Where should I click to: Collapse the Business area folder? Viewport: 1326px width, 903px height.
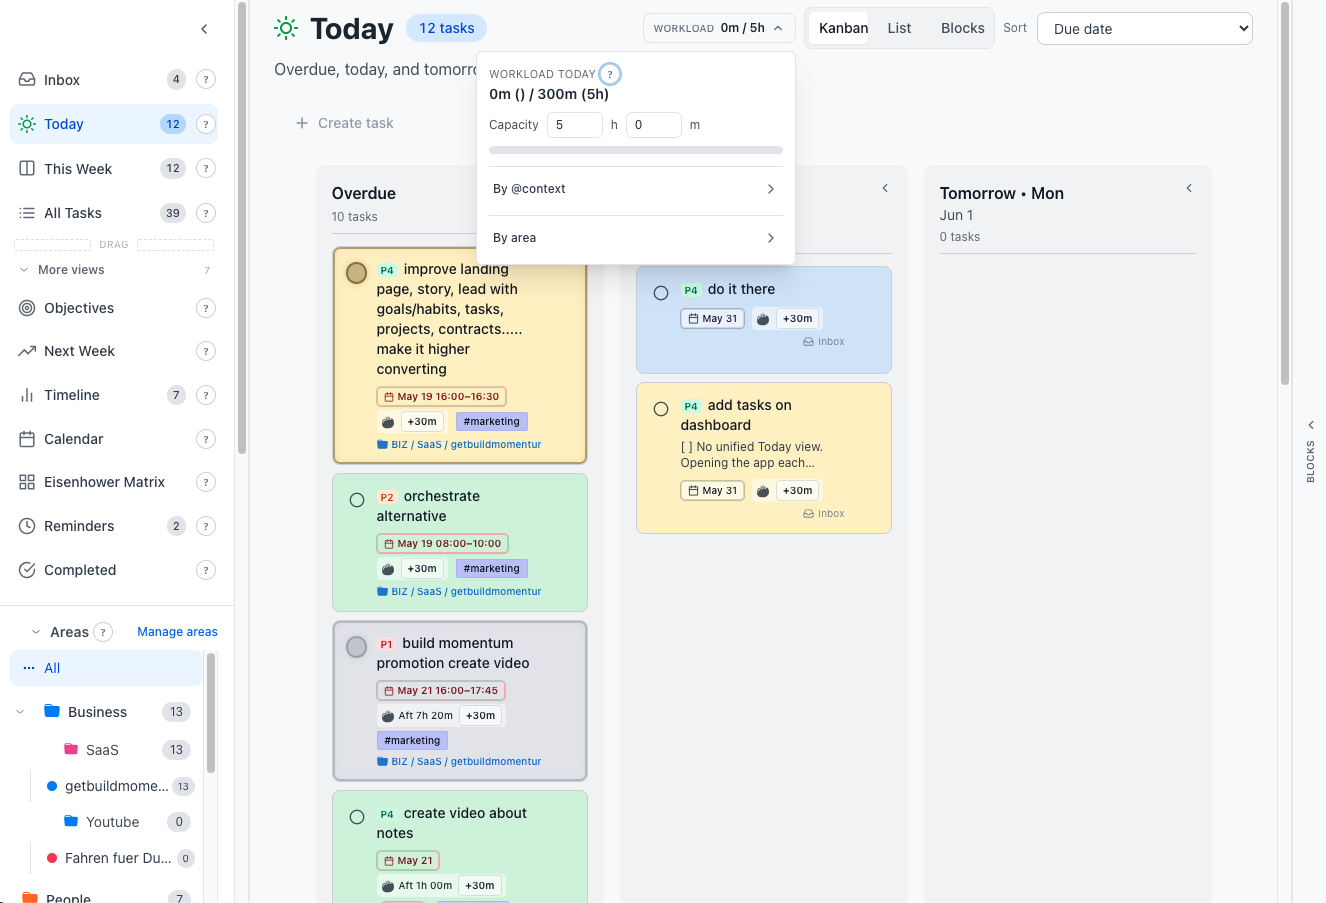(x=20, y=712)
